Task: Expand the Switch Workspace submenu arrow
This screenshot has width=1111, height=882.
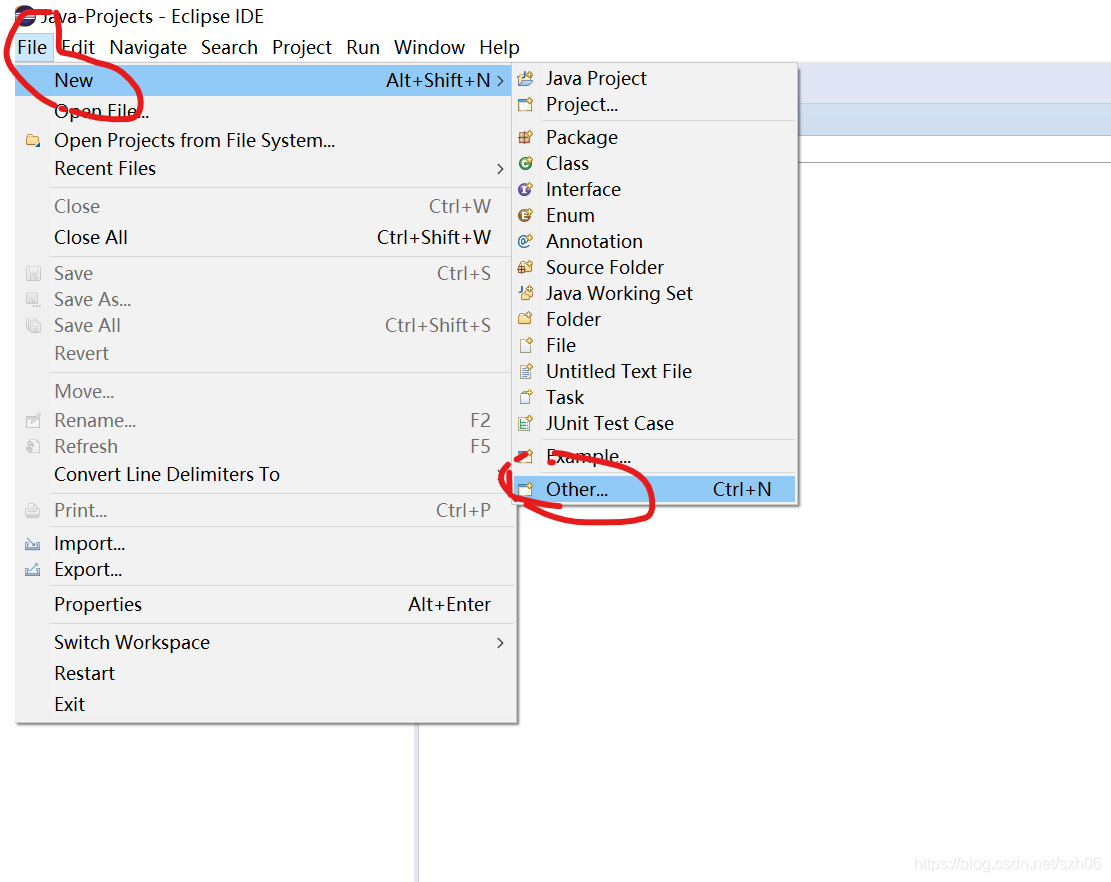Action: pos(500,643)
